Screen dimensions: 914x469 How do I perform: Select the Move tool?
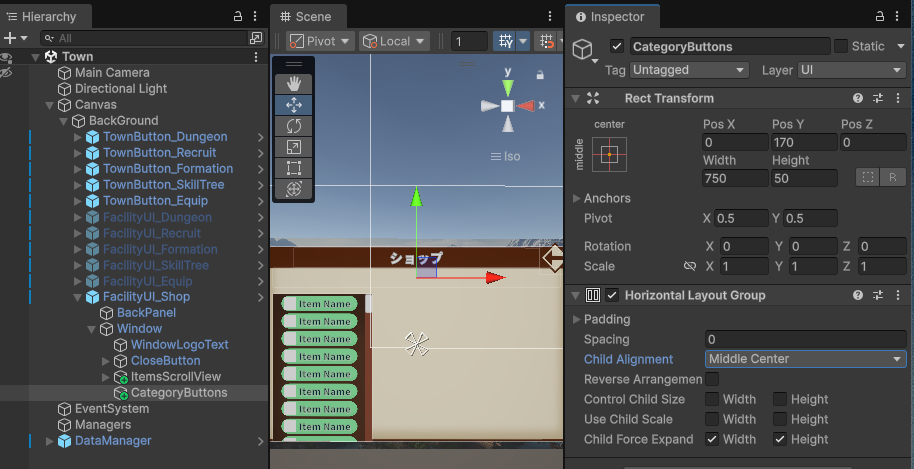tap(294, 104)
